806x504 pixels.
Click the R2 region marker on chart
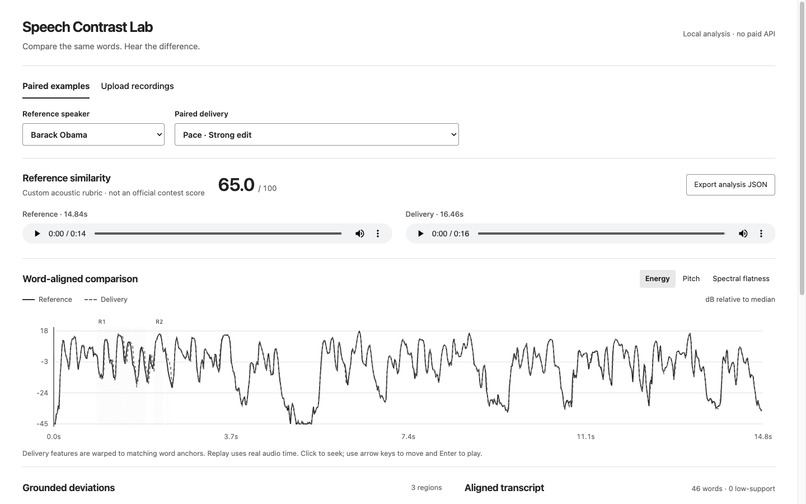[x=159, y=322]
